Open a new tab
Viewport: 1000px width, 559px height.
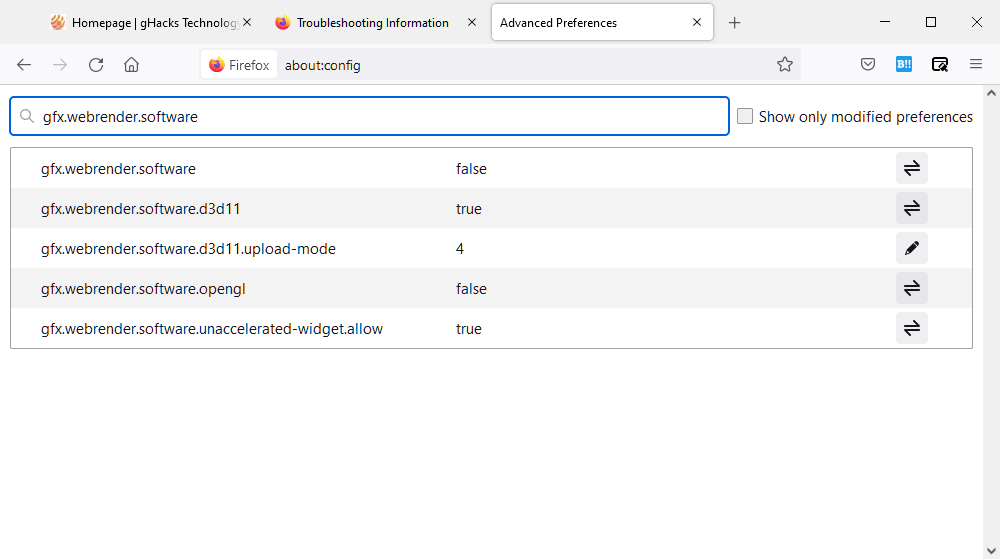pyautogui.click(x=735, y=23)
